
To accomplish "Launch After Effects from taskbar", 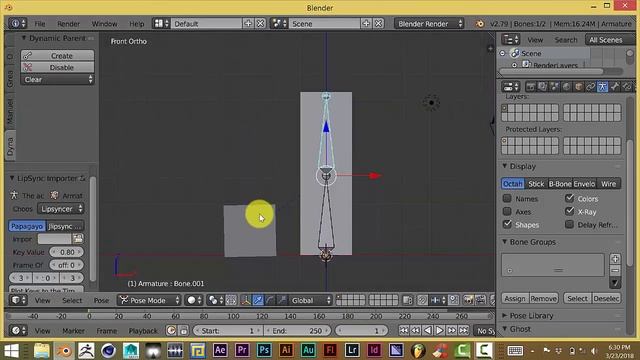I will point(220,350).
